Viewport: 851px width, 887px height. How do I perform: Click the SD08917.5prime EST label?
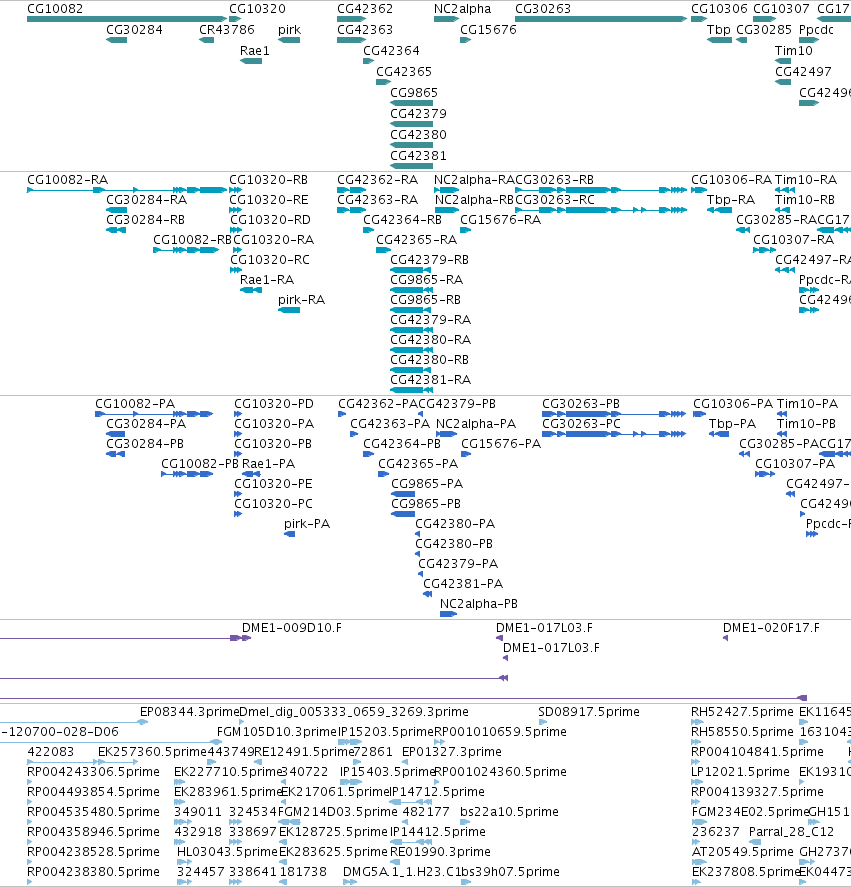point(589,712)
